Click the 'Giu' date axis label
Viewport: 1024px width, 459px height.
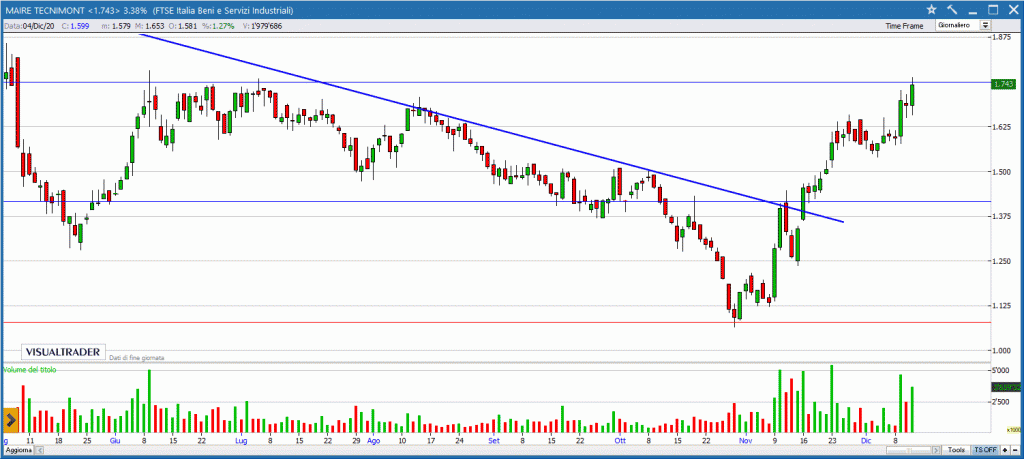point(114,441)
